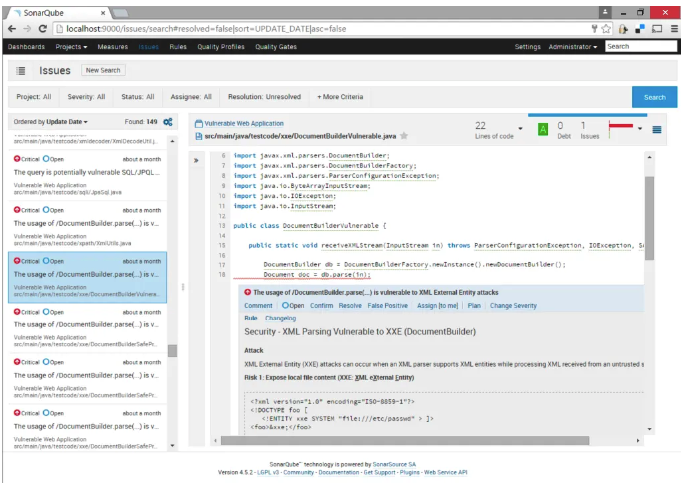Open the Projects menu dropdown
This screenshot has width=681, height=484.
[71, 46]
